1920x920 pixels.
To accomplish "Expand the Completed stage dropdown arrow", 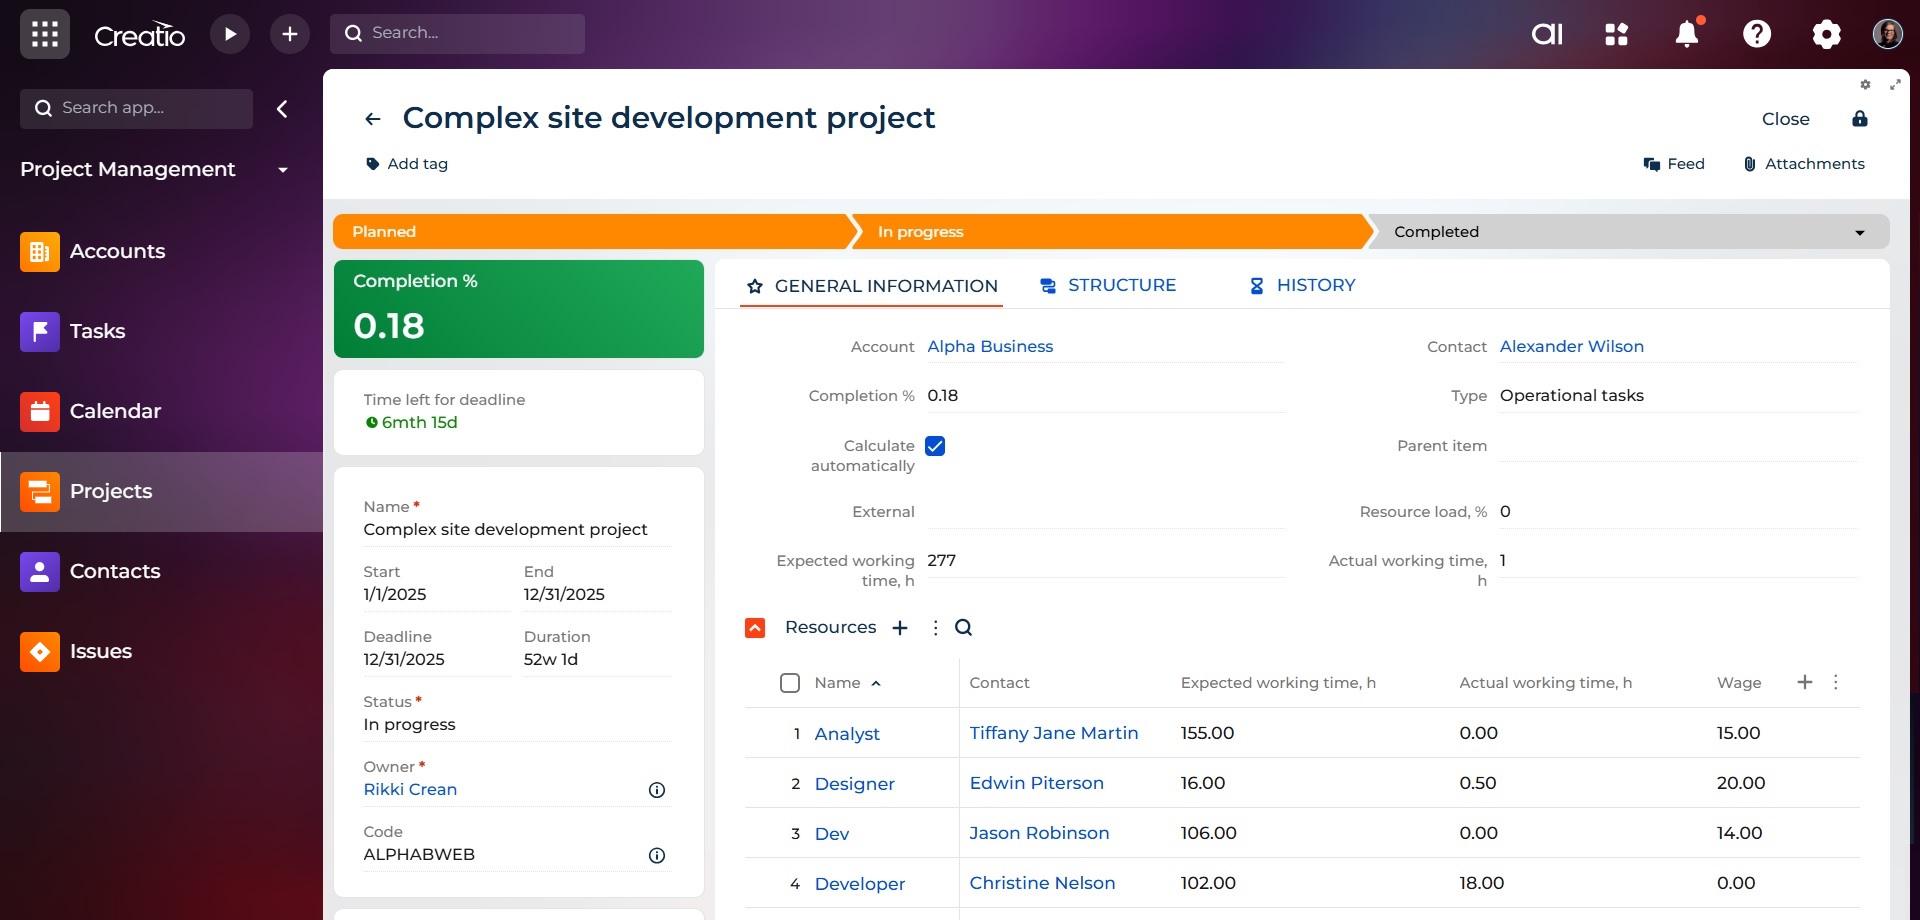I will pyautogui.click(x=1859, y=232).
